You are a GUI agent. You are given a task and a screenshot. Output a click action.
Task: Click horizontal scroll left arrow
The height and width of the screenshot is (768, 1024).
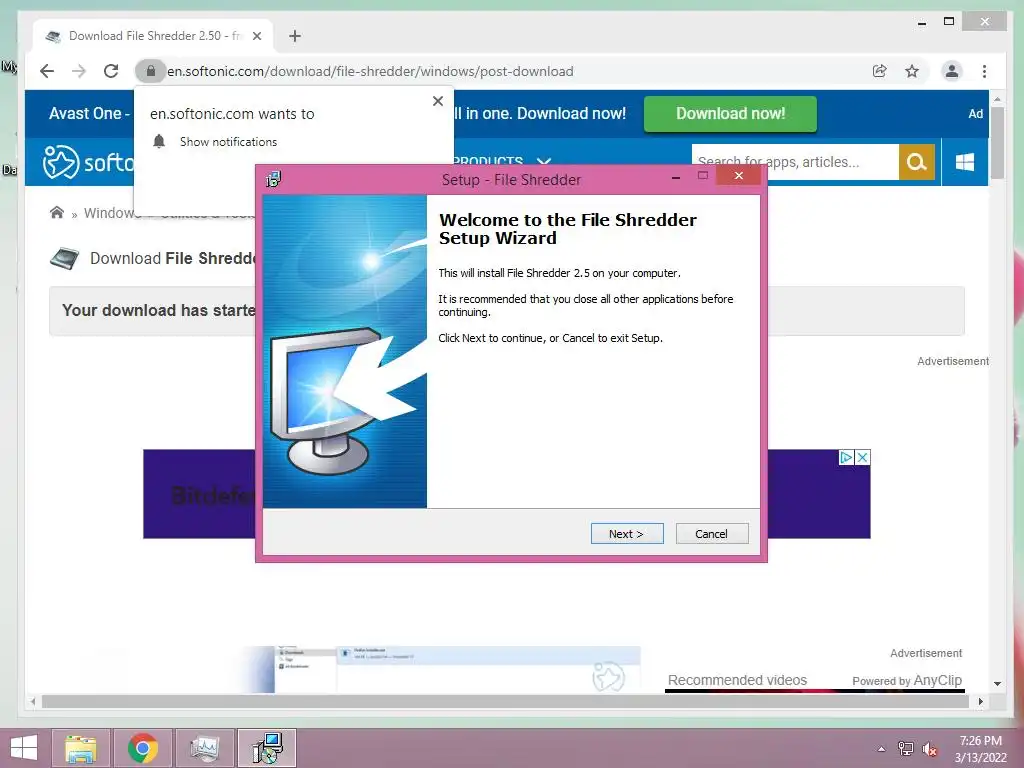pos(33,701)
